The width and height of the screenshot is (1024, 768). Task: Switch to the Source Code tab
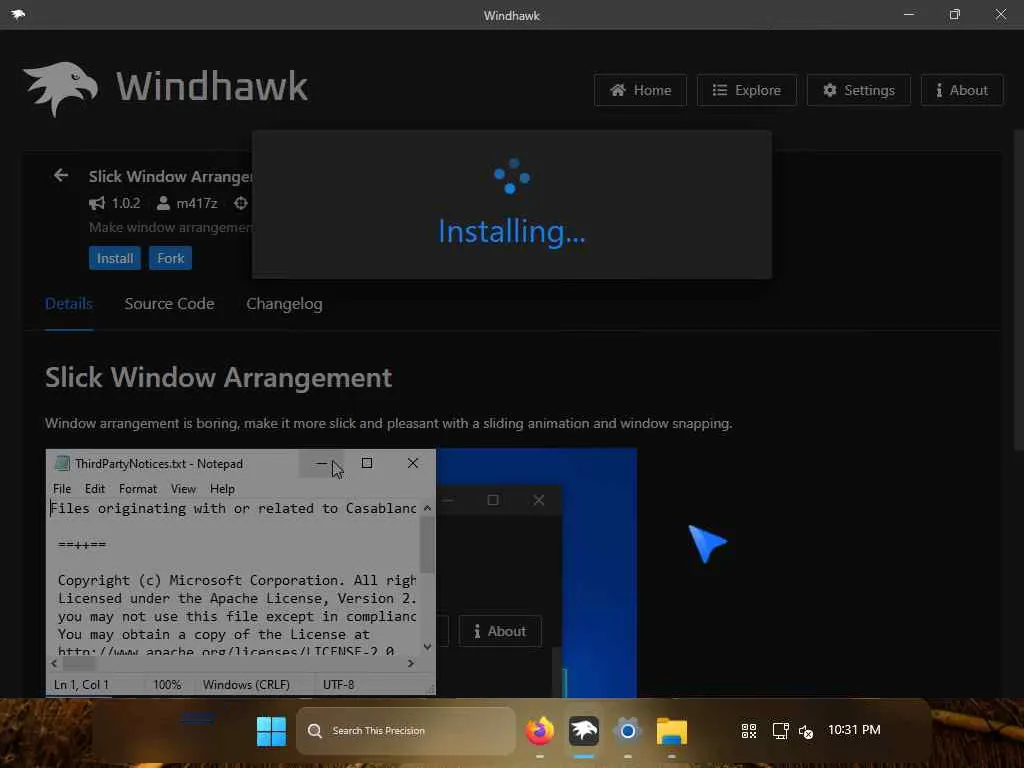pos(169,304)
